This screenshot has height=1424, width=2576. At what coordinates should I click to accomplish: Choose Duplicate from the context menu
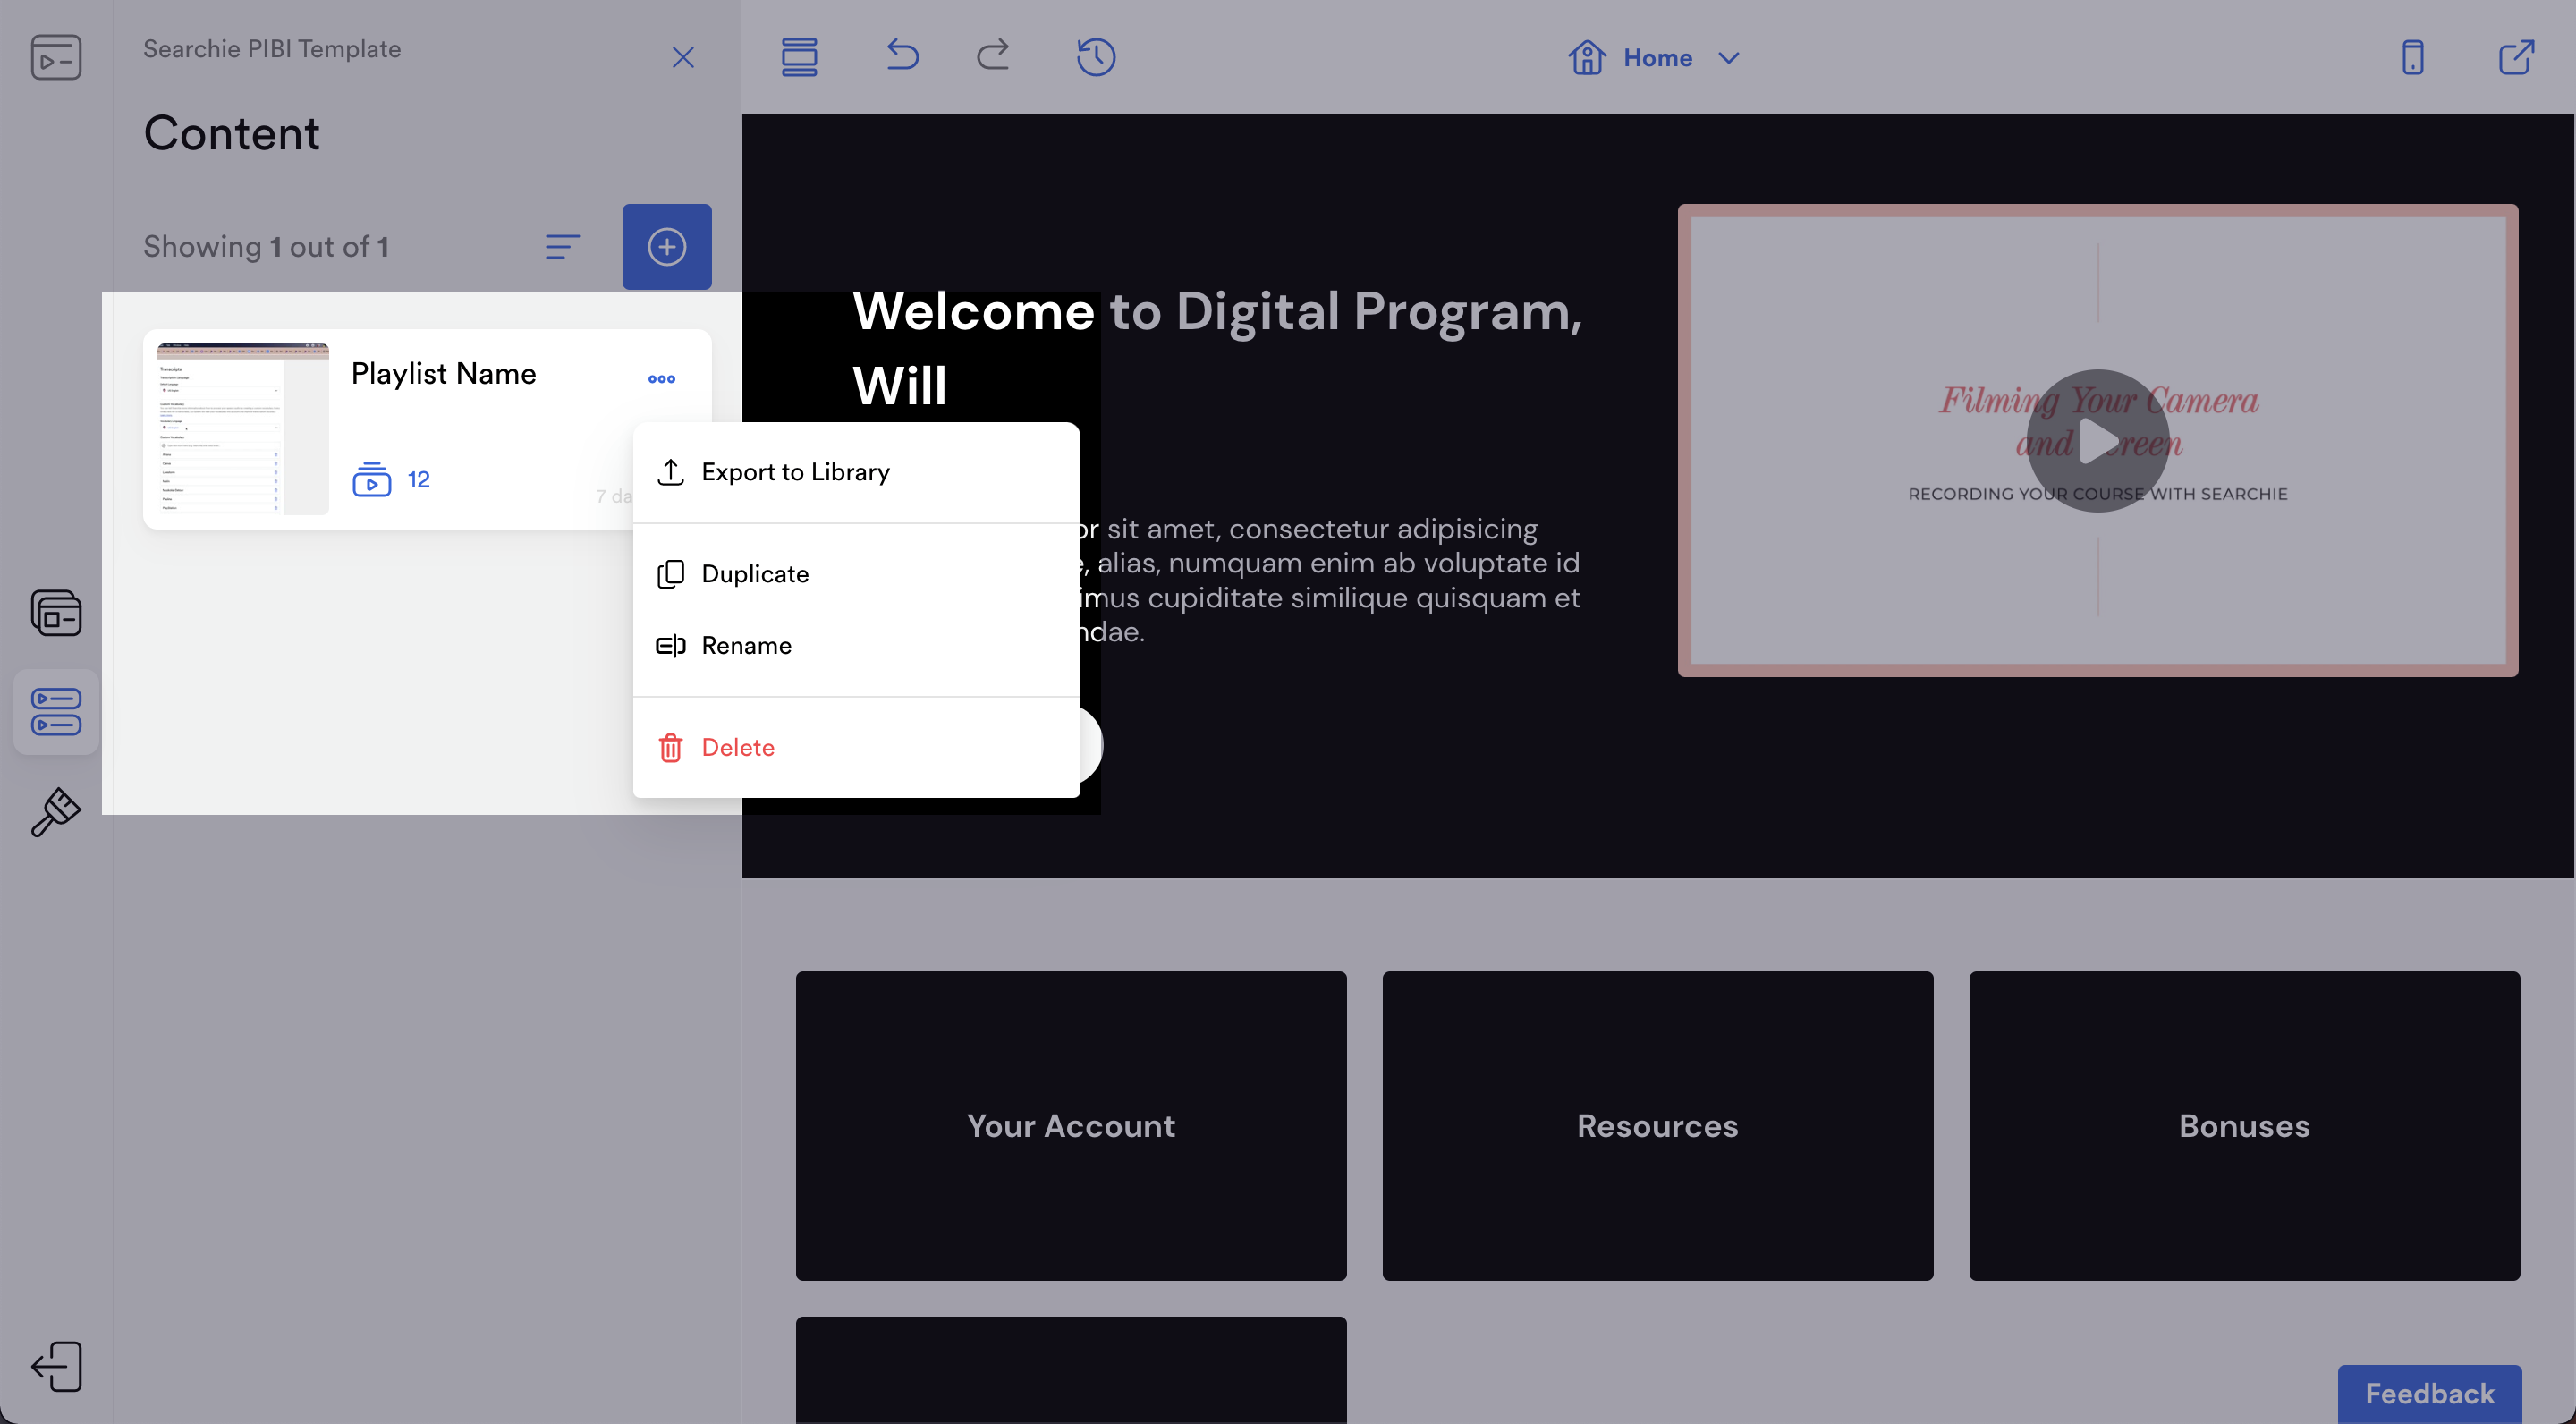[755, 574]
